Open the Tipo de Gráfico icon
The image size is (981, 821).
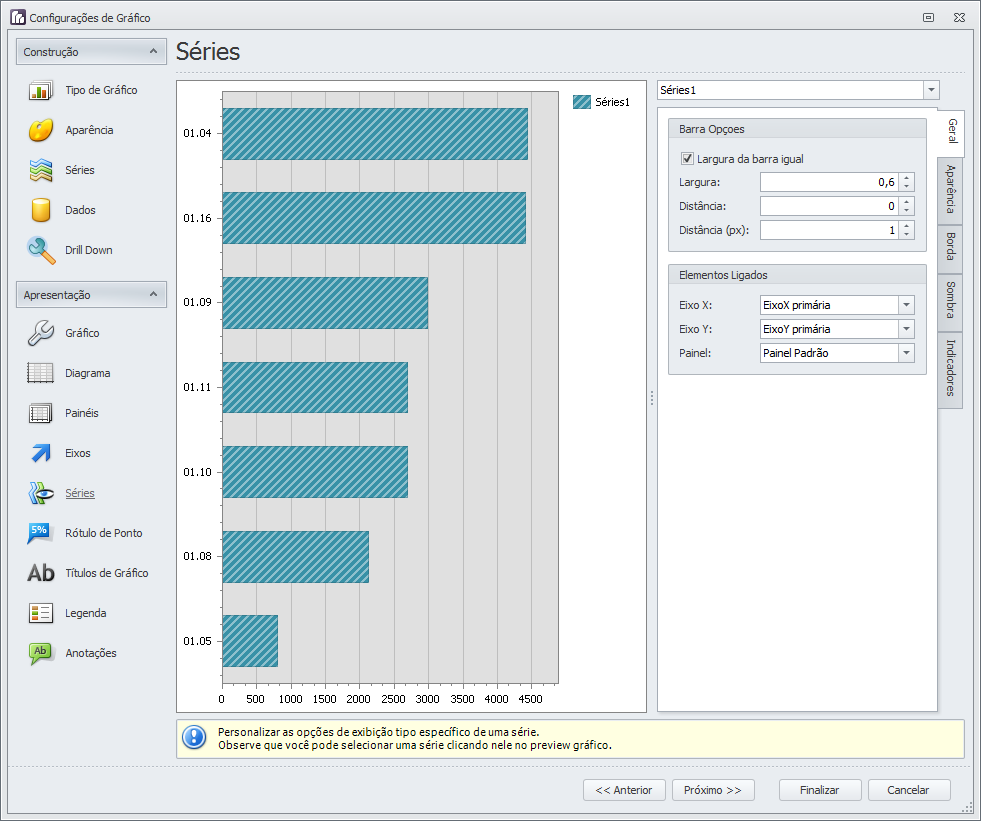(41, 90)
